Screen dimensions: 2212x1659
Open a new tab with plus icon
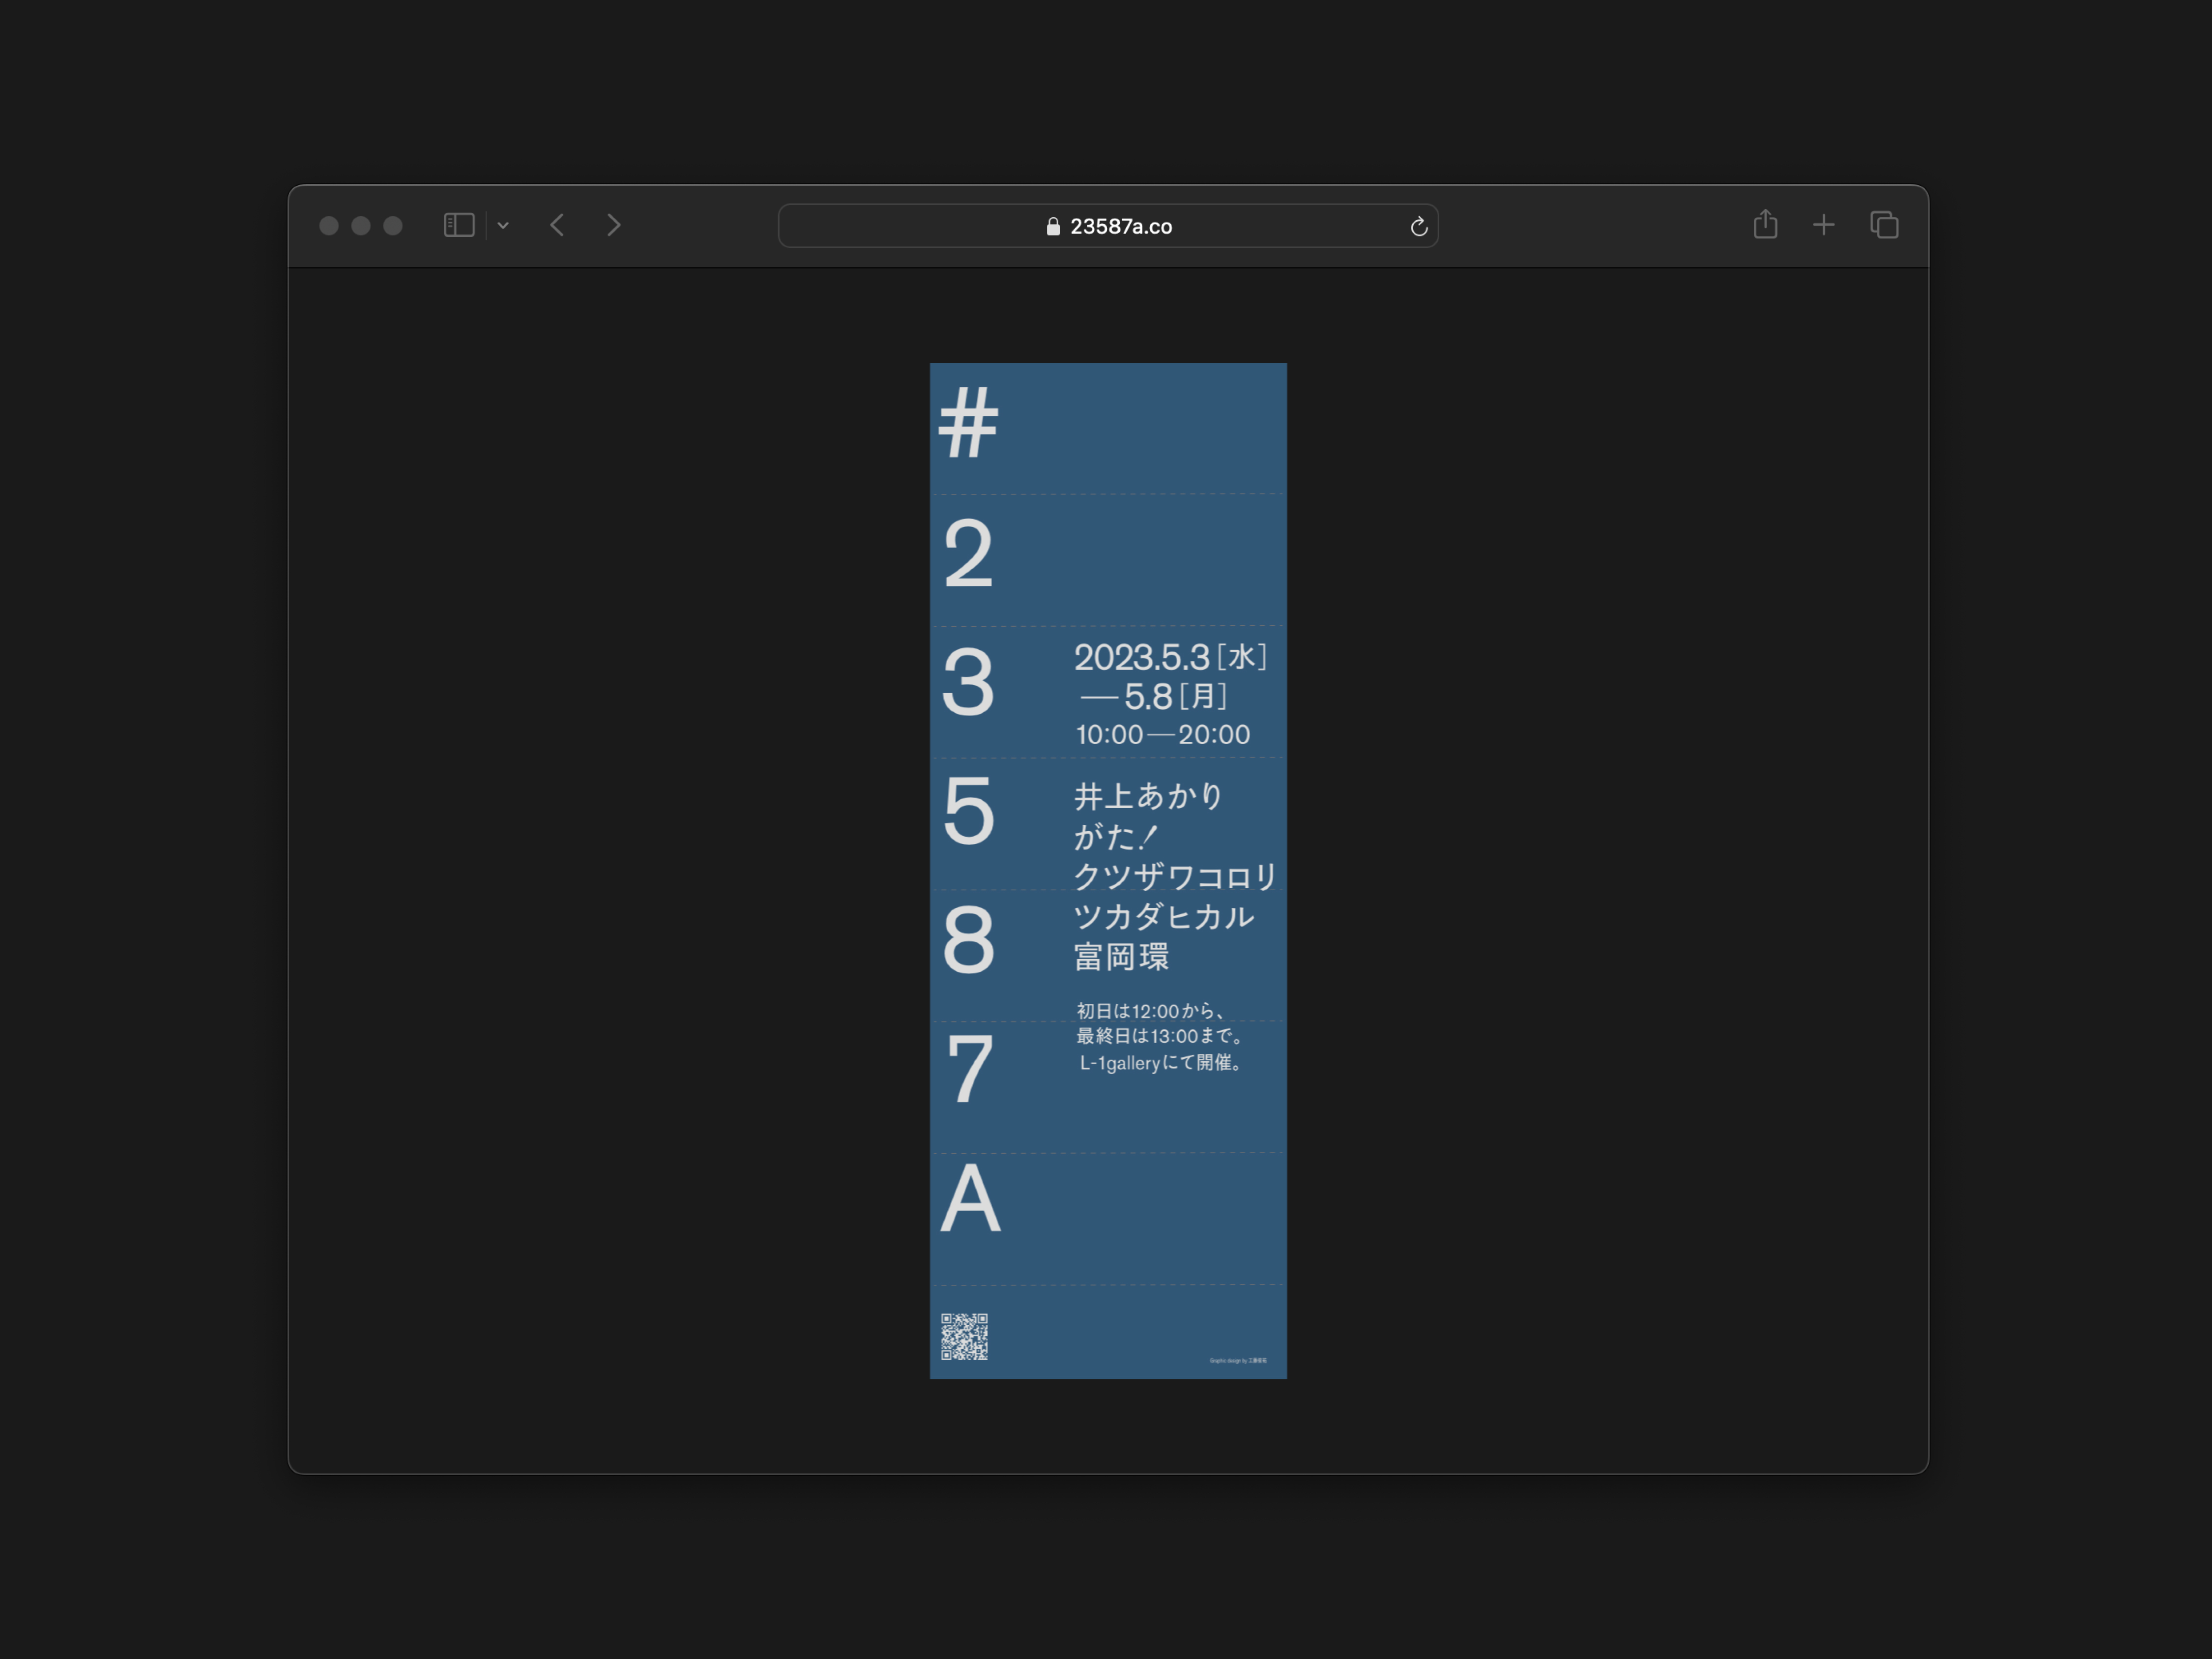pos(1823,225)
